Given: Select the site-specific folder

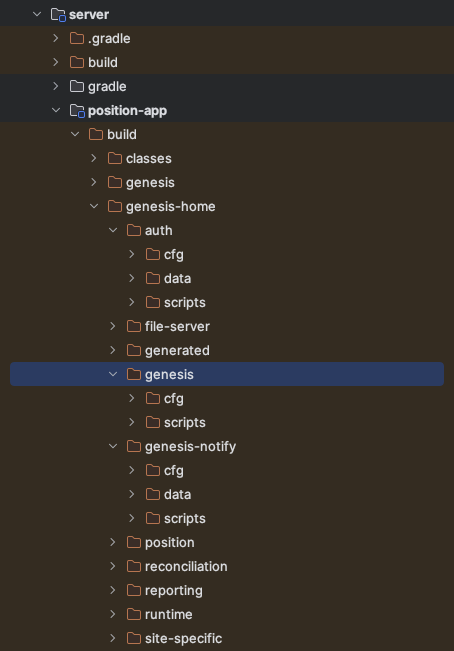Looking at the screenshot, I should (x=183, y=639).
